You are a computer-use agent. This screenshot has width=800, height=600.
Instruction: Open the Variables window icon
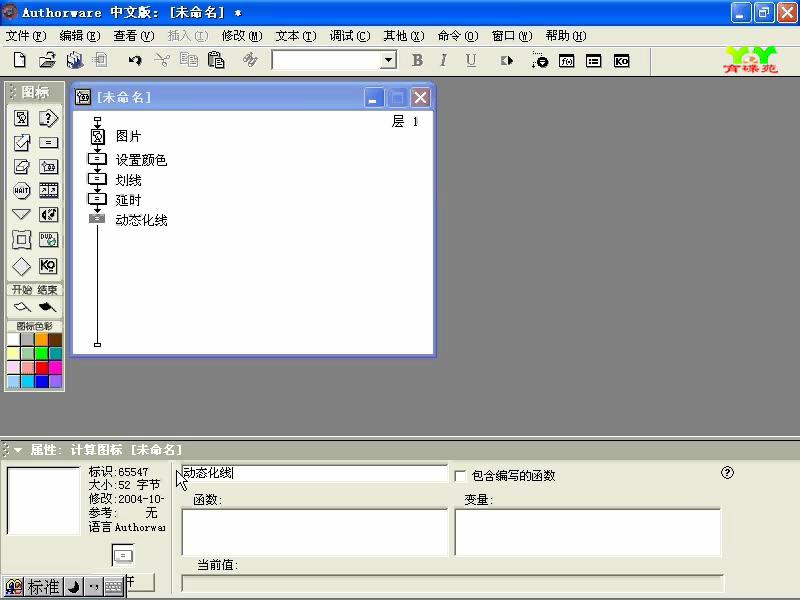[x=593, y=61]
